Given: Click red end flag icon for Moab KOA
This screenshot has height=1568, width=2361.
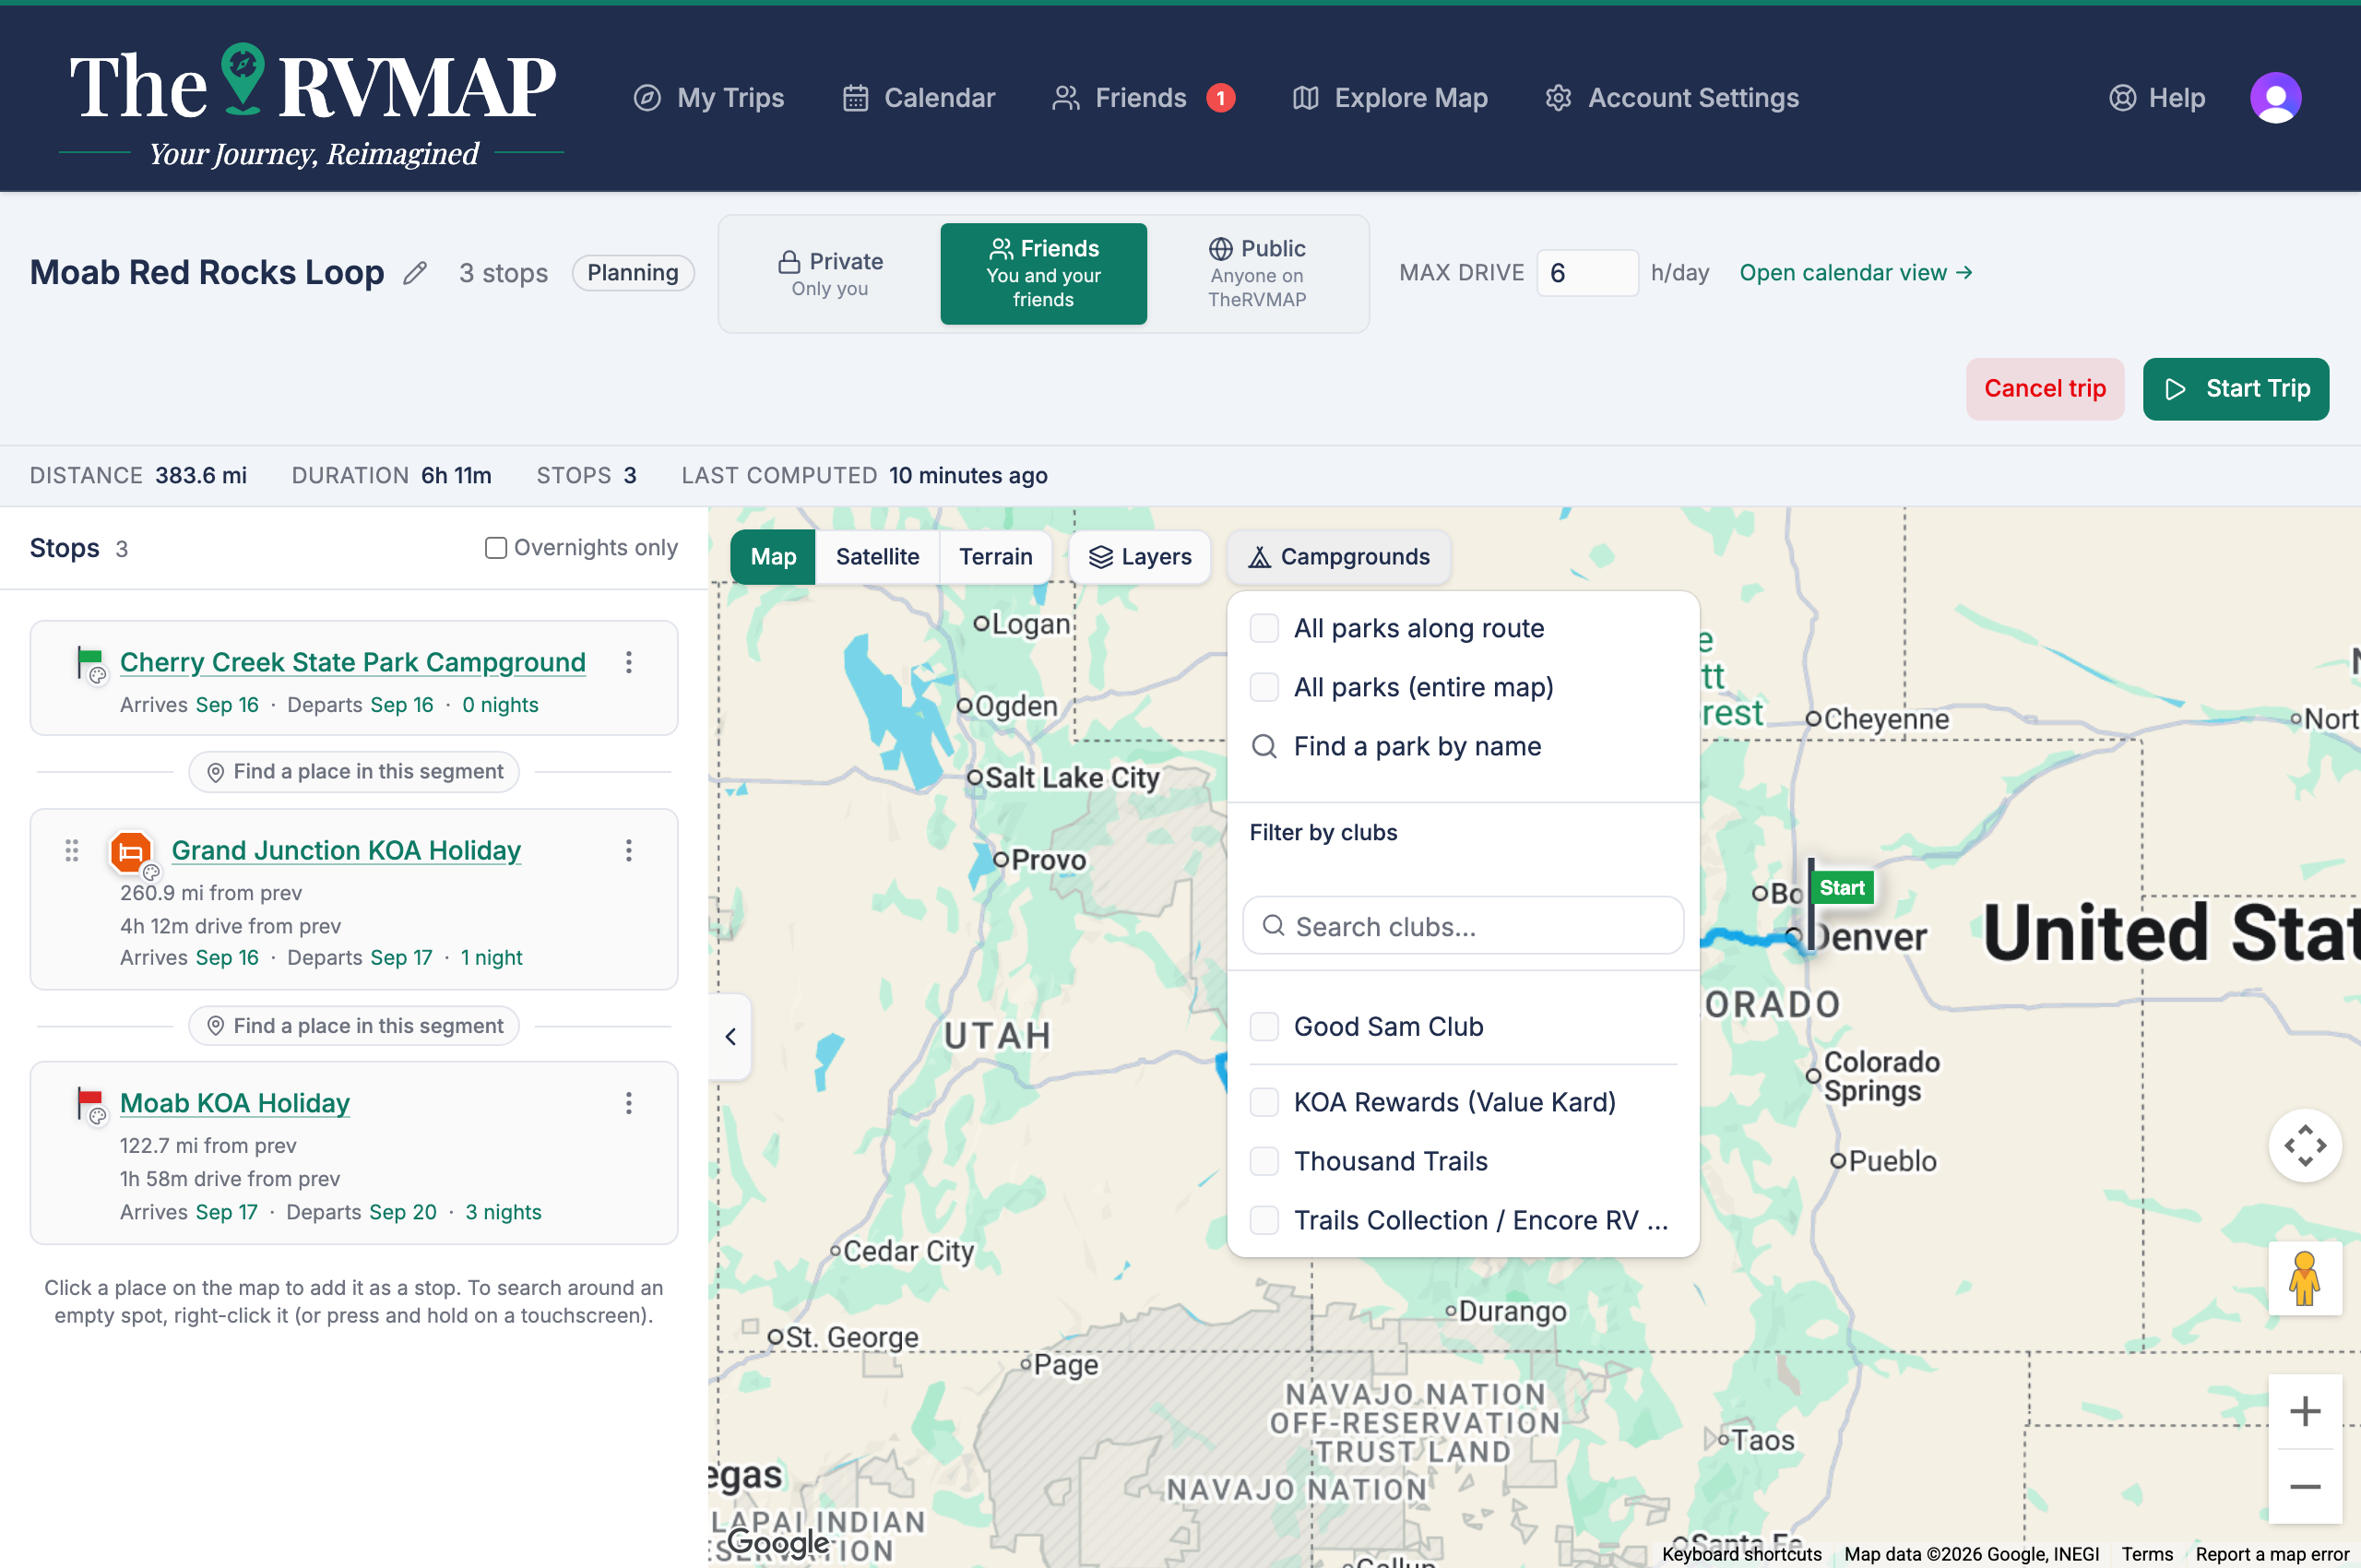Looking at the screenshot, I should click(x=90, y=1102).
